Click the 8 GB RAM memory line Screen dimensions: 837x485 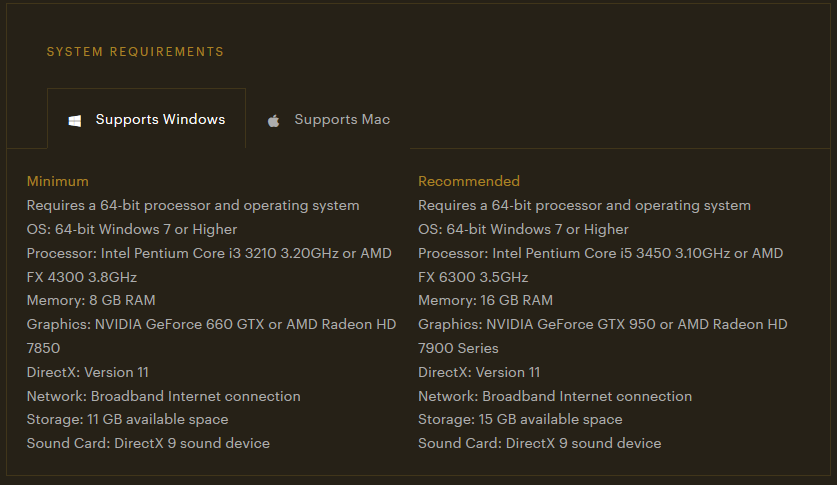pos(91,300)
